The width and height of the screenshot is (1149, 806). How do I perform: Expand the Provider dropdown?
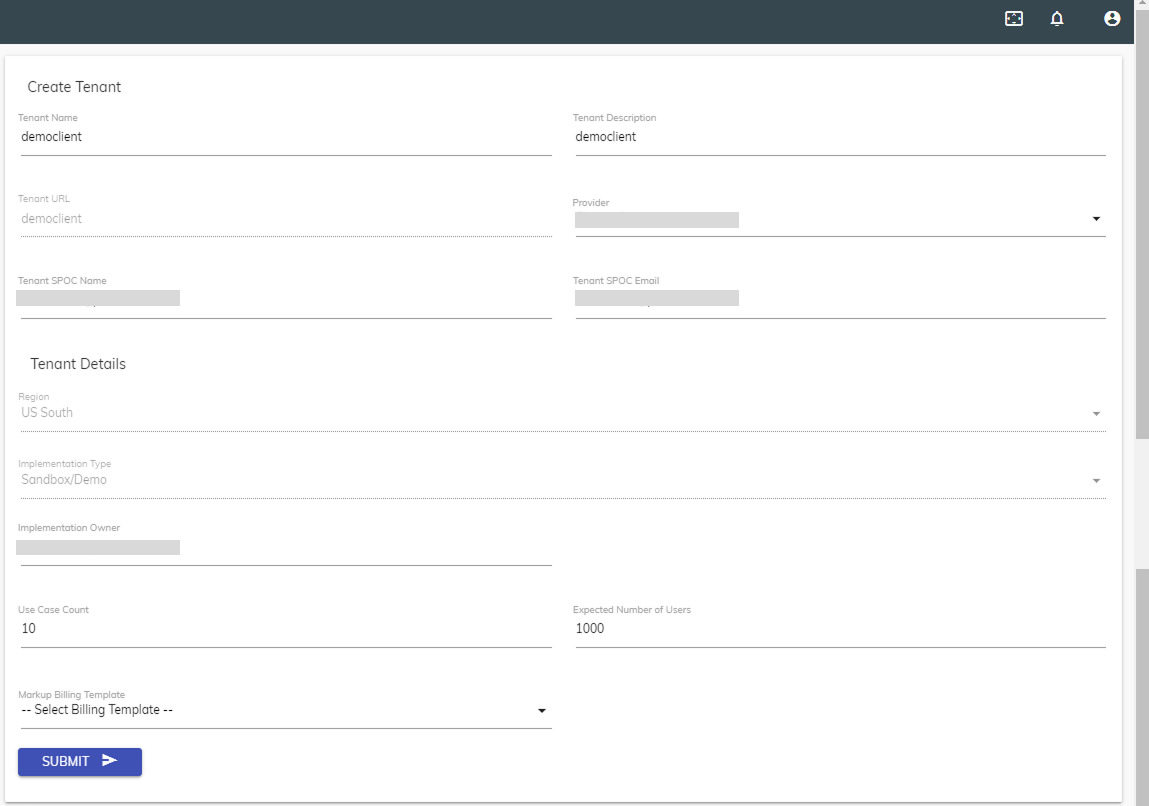click(1096, 219)
